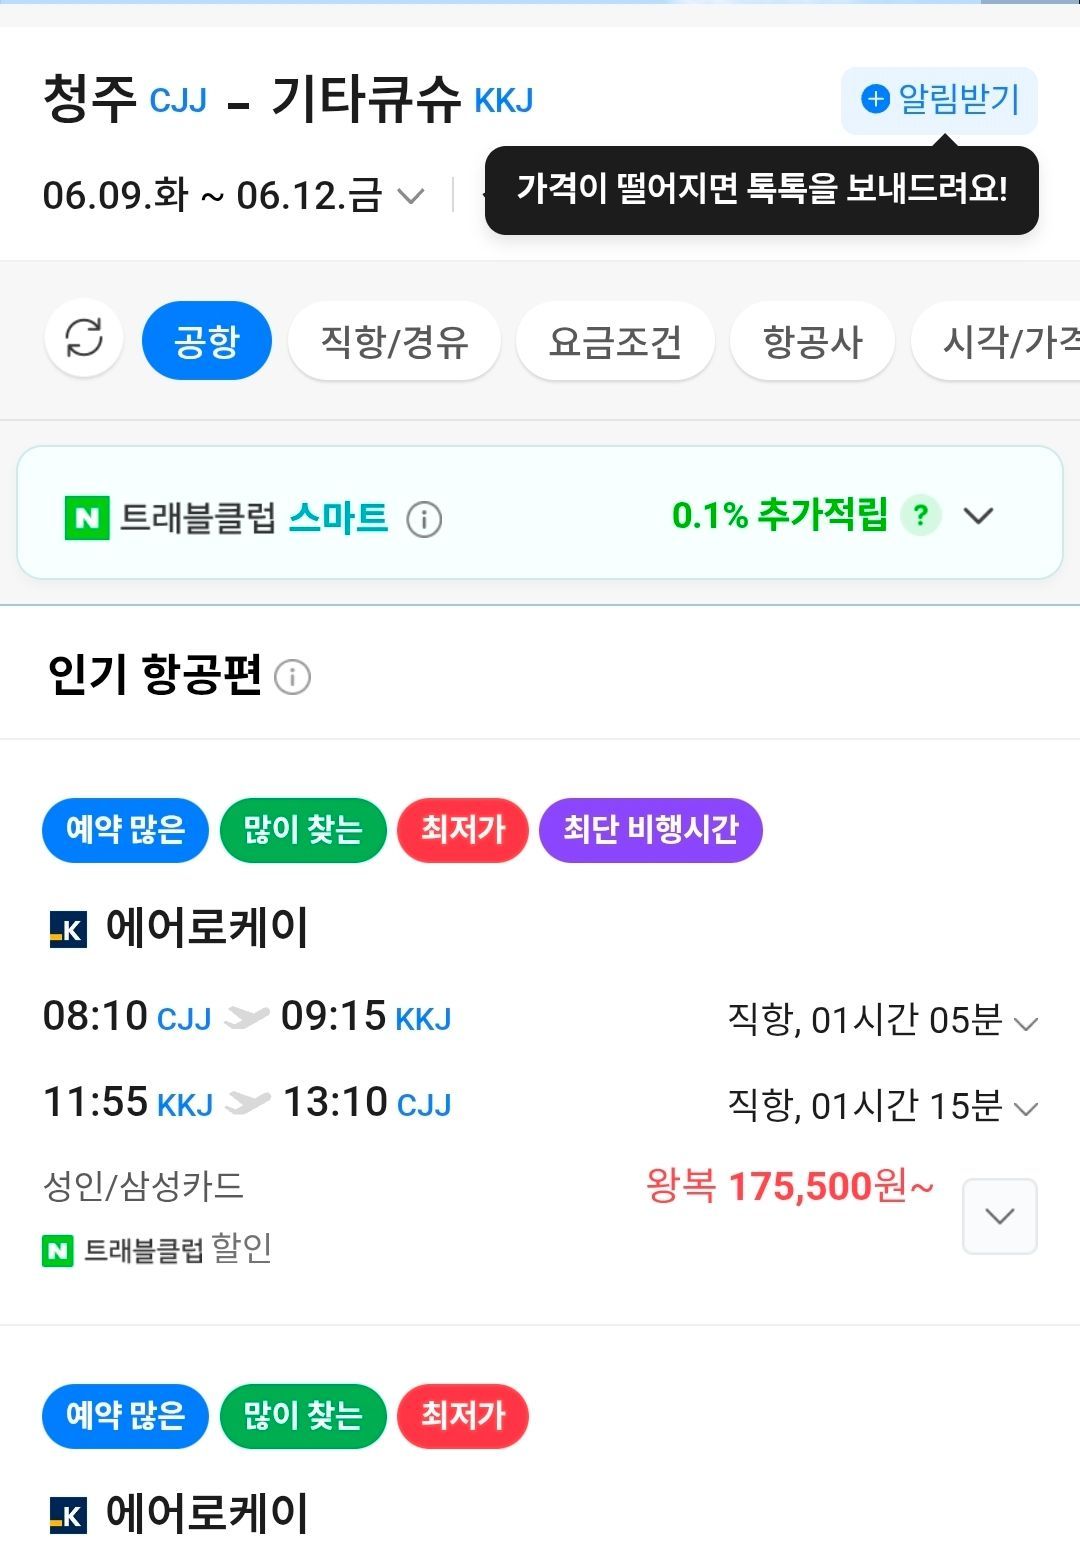Toggle the 직항/경유 filter chip
Screen dimensions: 1080x1559
point(394,341)
